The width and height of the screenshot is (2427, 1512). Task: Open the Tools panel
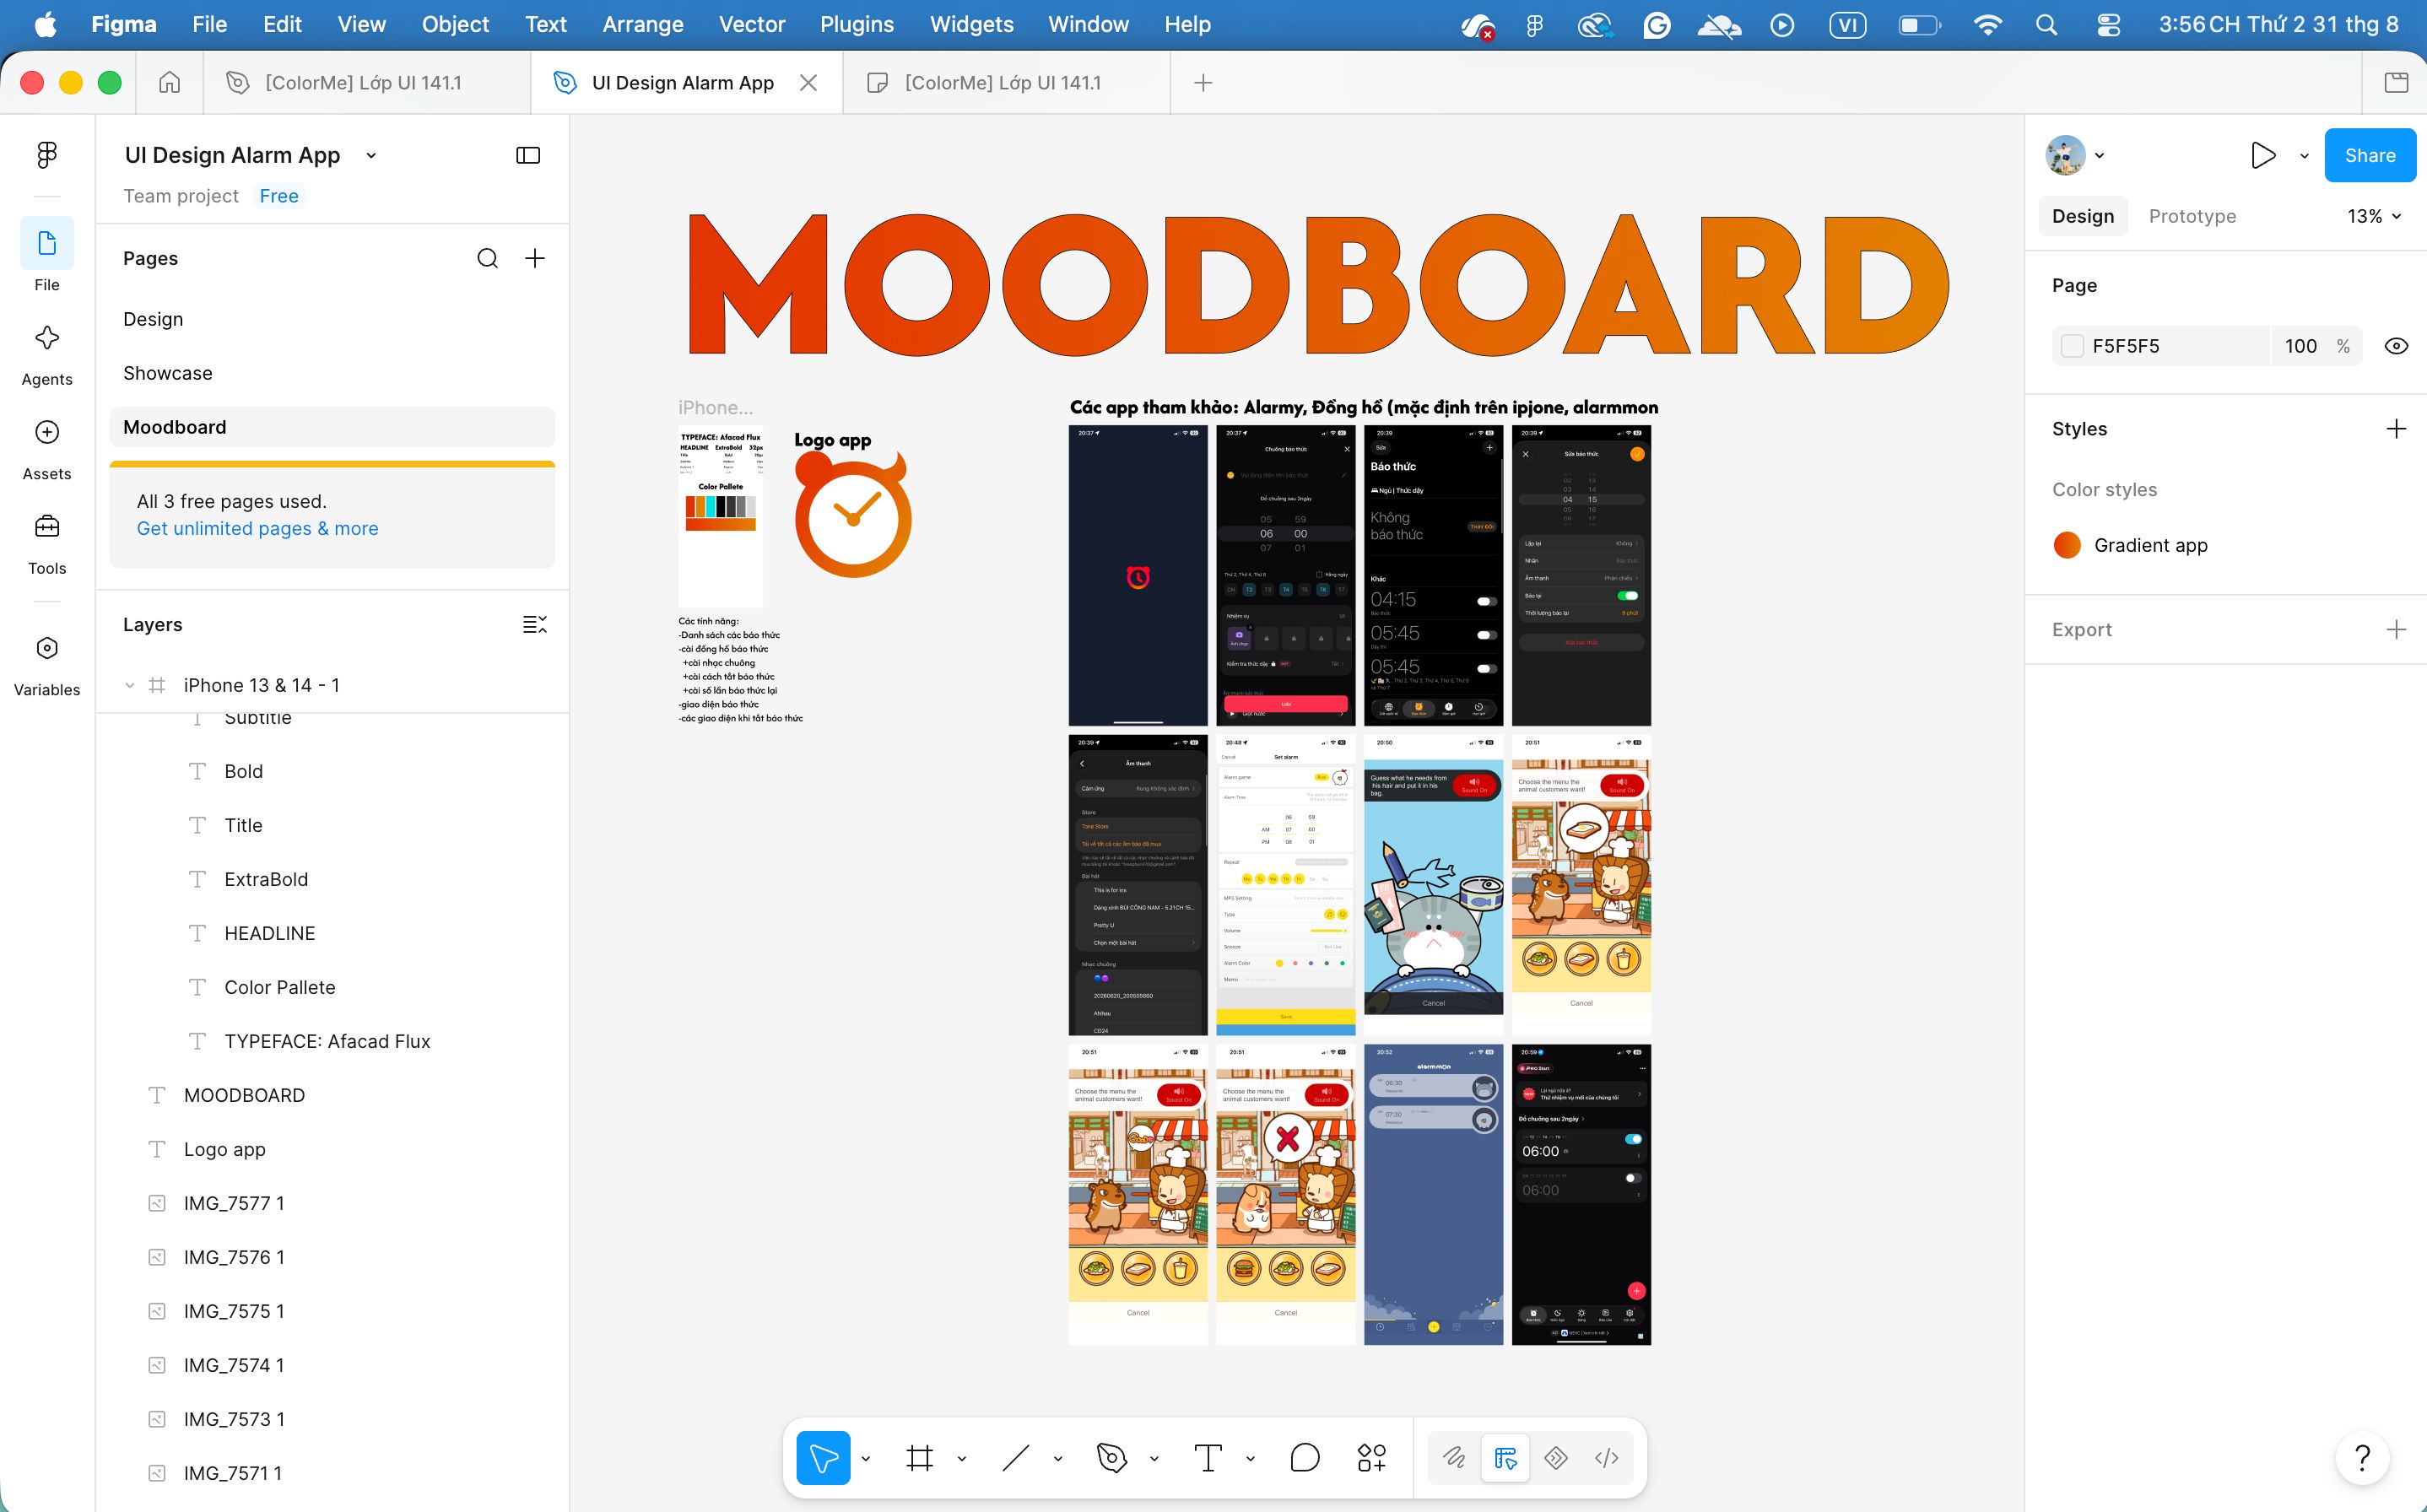[x=47, y=543]
